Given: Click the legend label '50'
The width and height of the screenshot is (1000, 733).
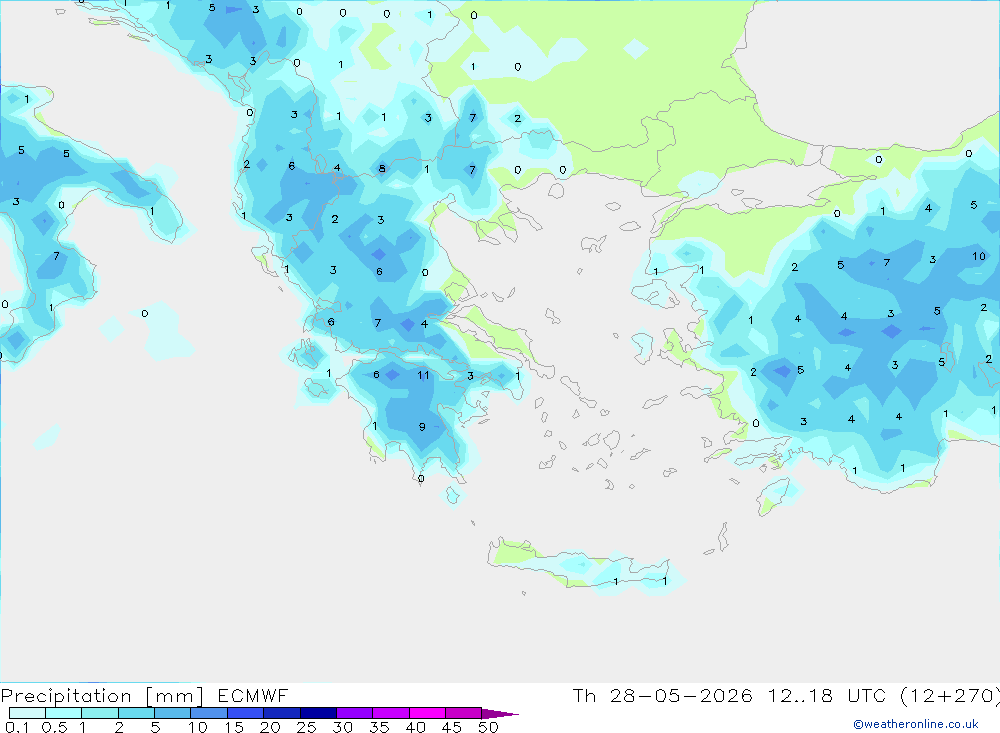Looking at the screenshot, I should pyautogui.click(x=488, y=727).
